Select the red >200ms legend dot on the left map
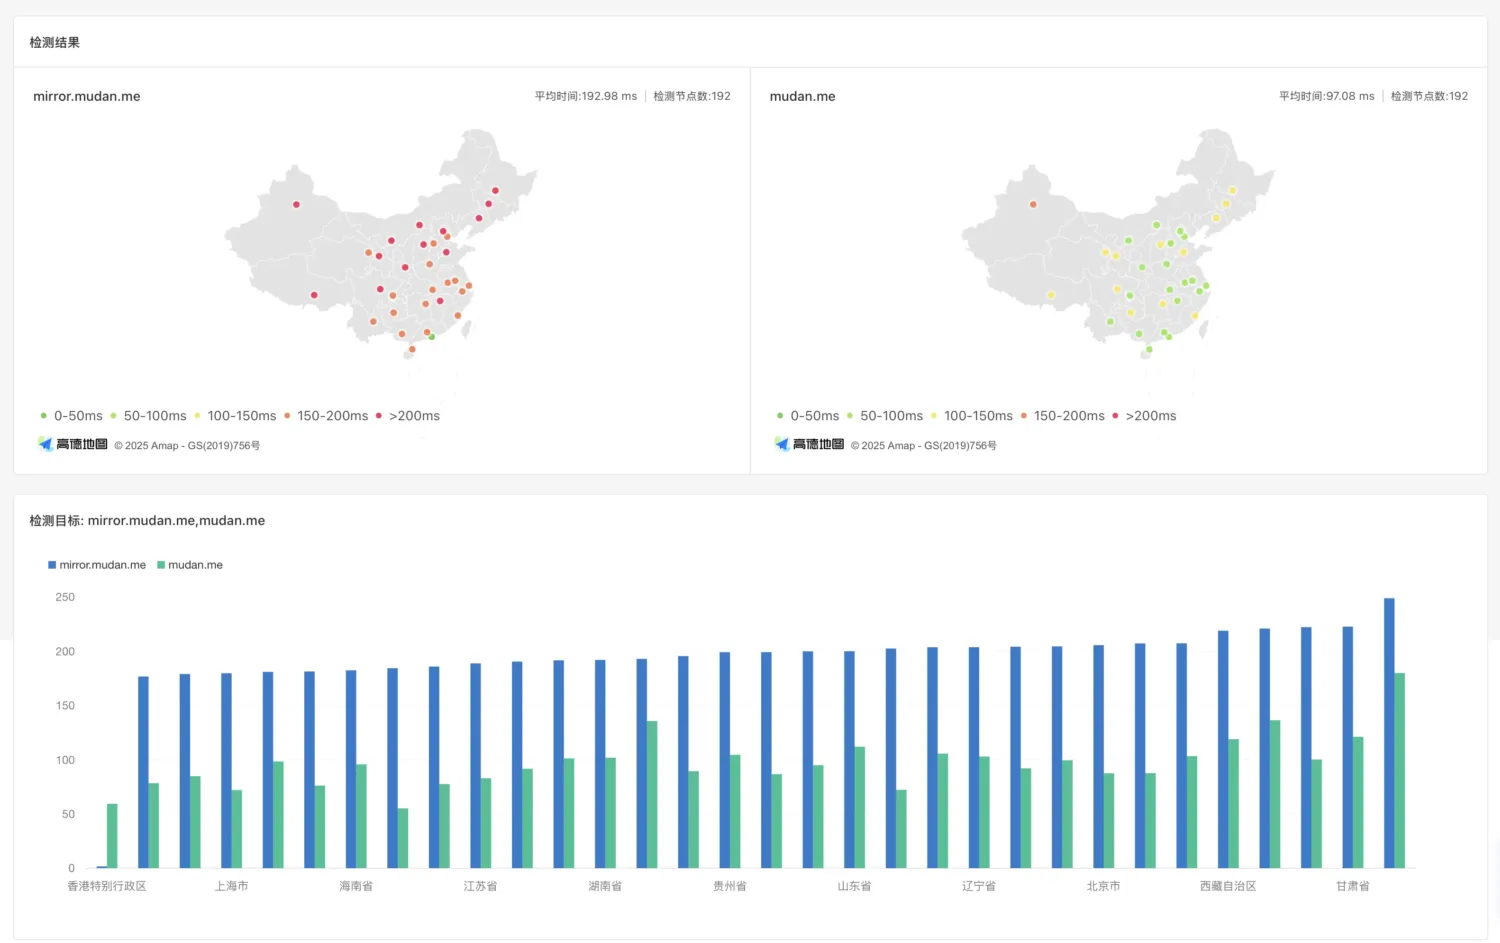Image resolution: width=1500 pixels, height=943 pixels. pos(379,415)
